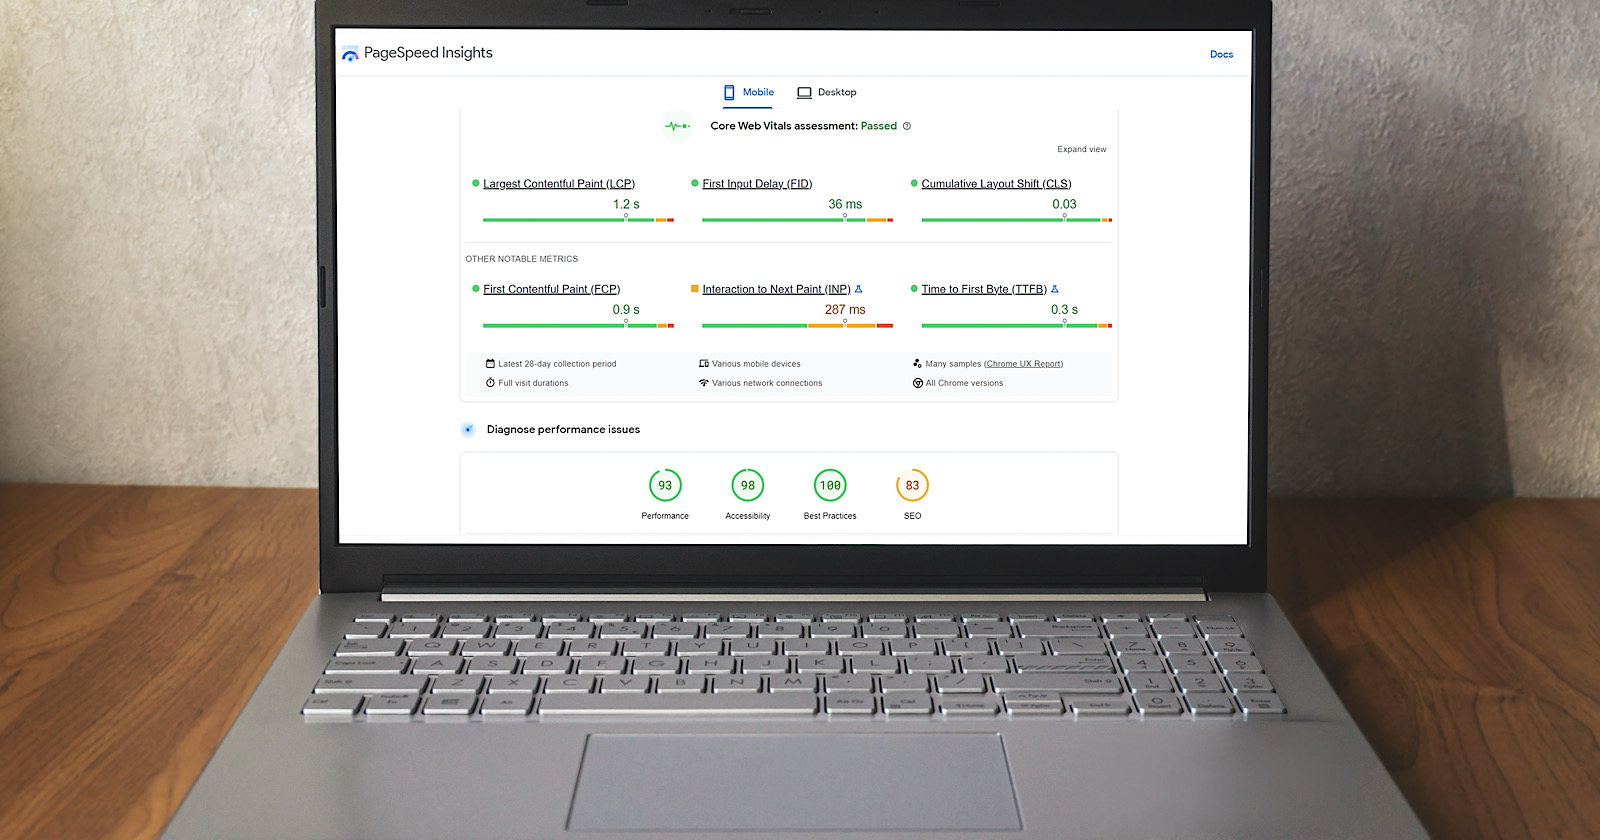Click 'All Chrome versions' text
Screen dimensions: 1600x840
964,383
